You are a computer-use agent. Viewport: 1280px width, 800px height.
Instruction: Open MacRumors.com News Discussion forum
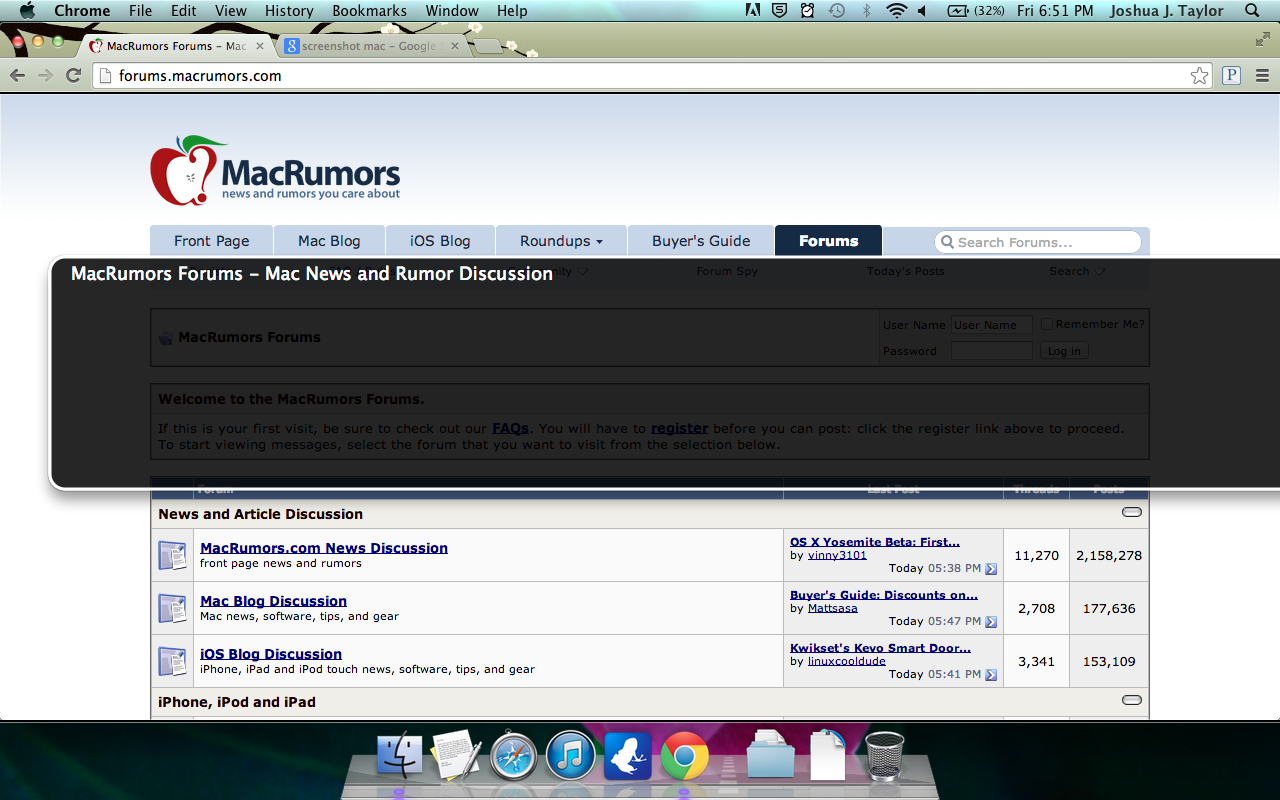pos(324,548)
